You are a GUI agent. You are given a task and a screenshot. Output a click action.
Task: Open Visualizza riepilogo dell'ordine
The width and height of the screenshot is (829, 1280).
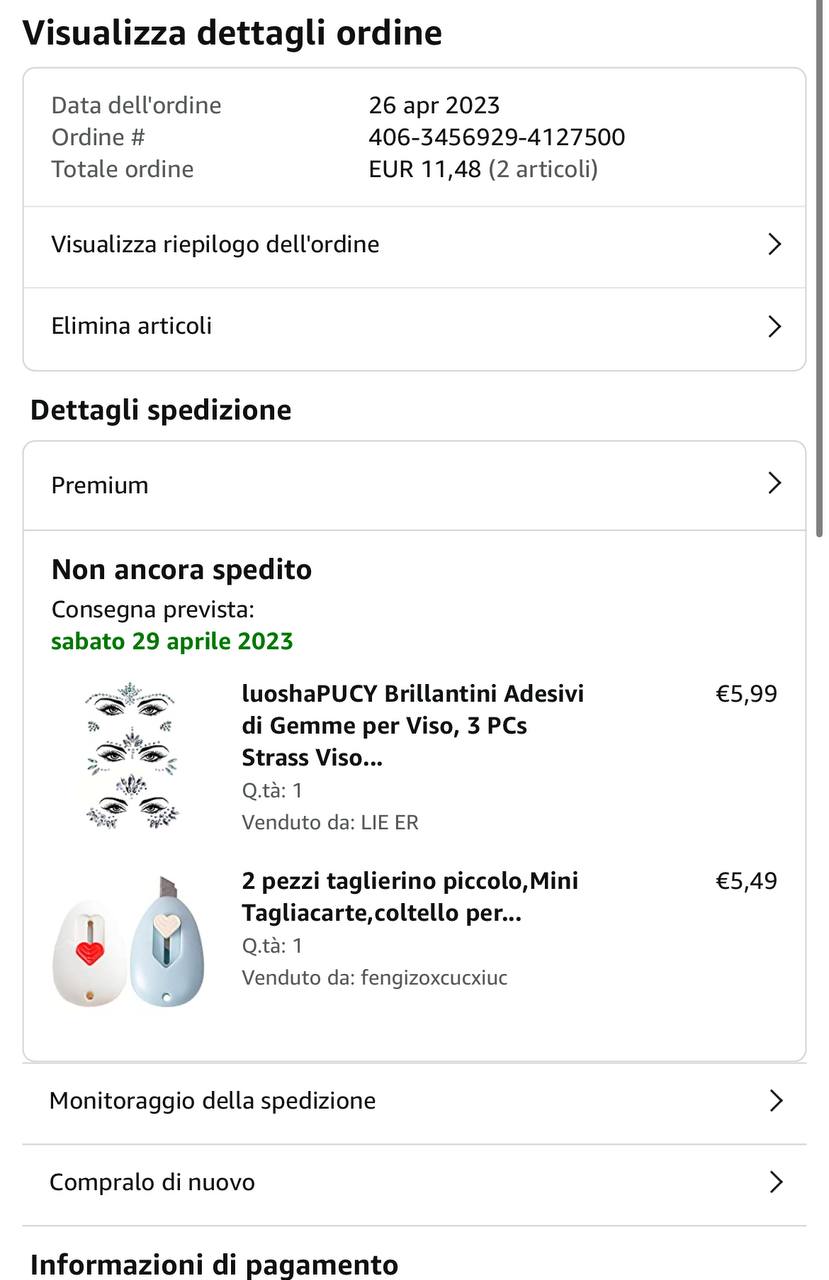tap(215, 245)
